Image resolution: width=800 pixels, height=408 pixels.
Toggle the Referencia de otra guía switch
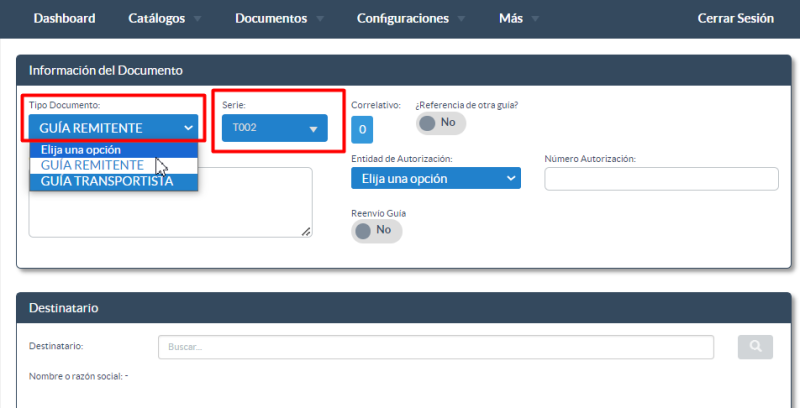440,122
